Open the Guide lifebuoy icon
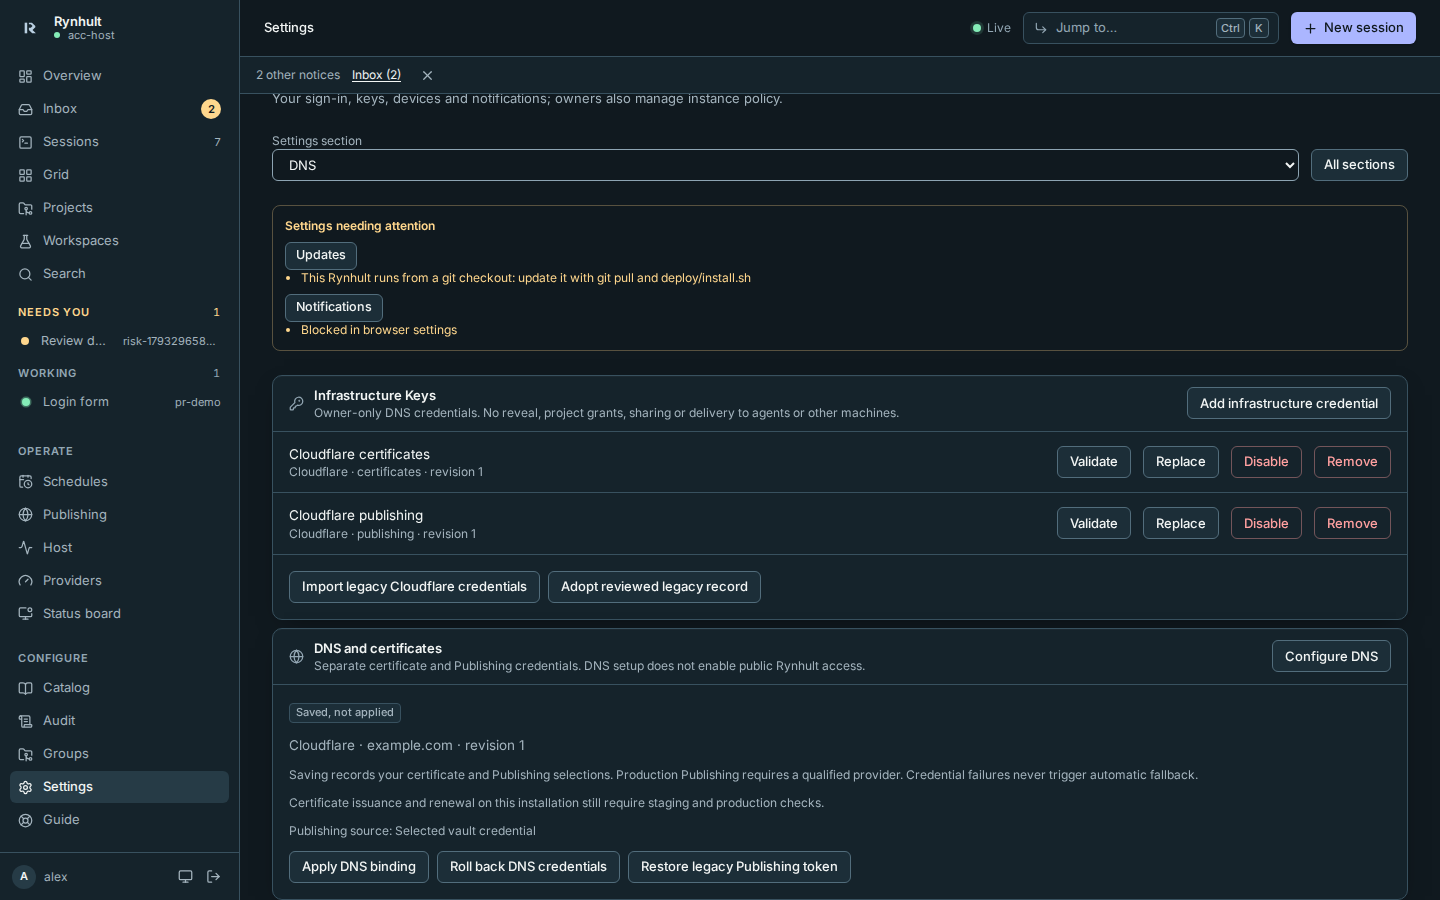Screen dimensions: 1440x900 (x=26, y=820)
